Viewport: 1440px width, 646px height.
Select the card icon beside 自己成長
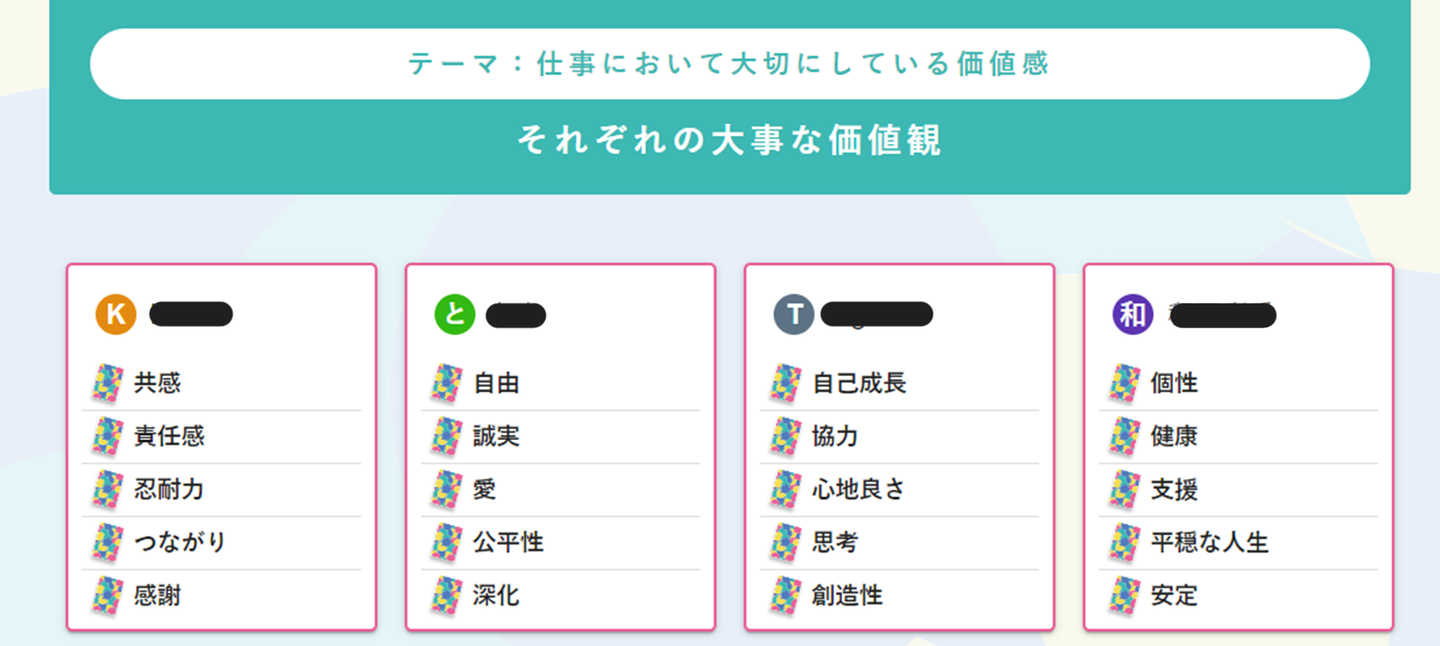pyautogui.click(x=786, y=383)
